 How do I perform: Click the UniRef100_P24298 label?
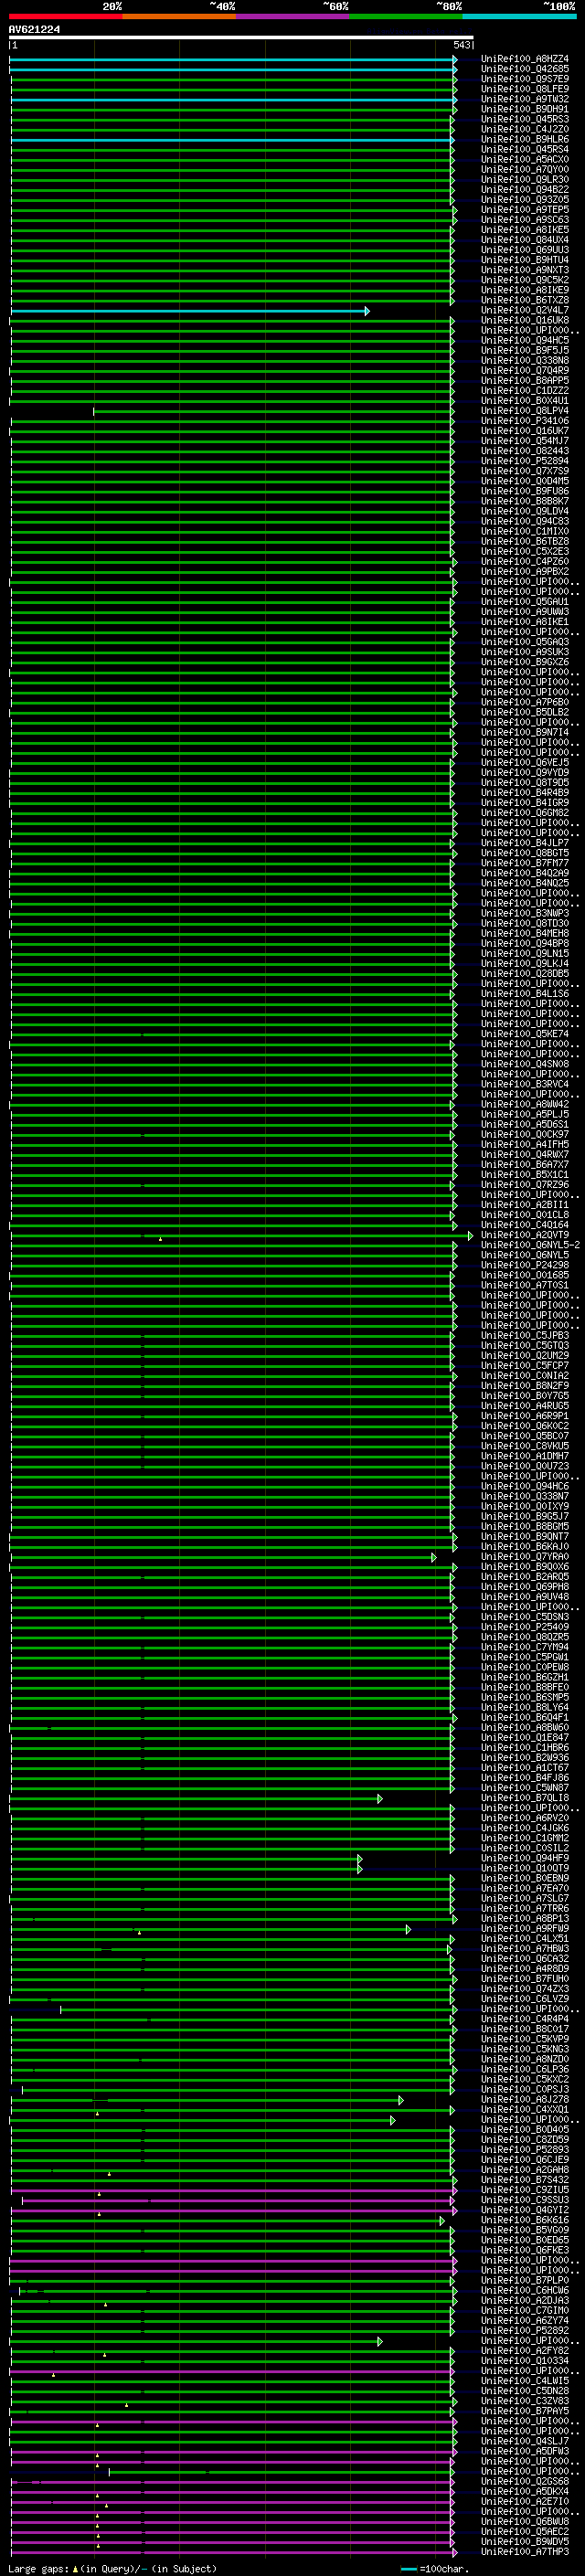point(525,1265)
